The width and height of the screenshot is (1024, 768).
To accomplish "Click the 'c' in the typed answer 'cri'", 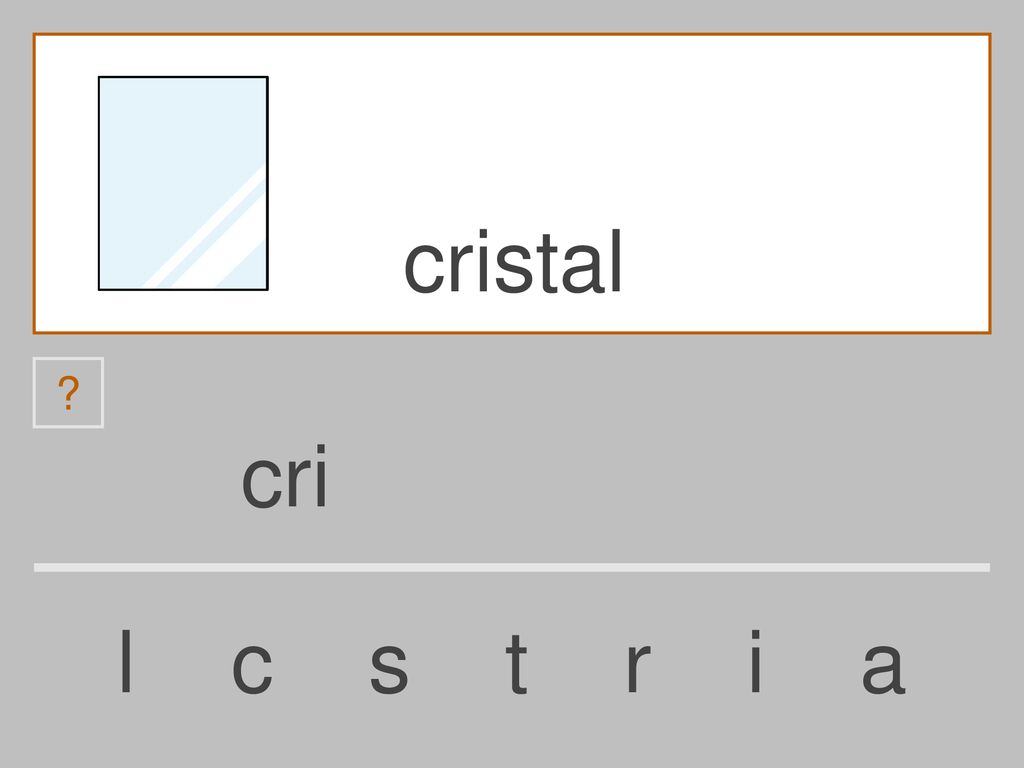I will click(263, 483).
